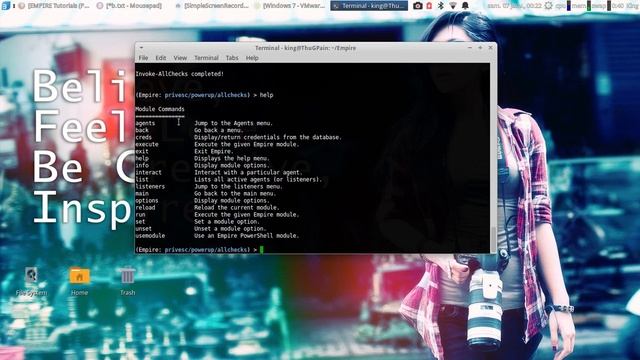Select Terminal taskbar button
The image size is (640, 360).
pos(369,6)
